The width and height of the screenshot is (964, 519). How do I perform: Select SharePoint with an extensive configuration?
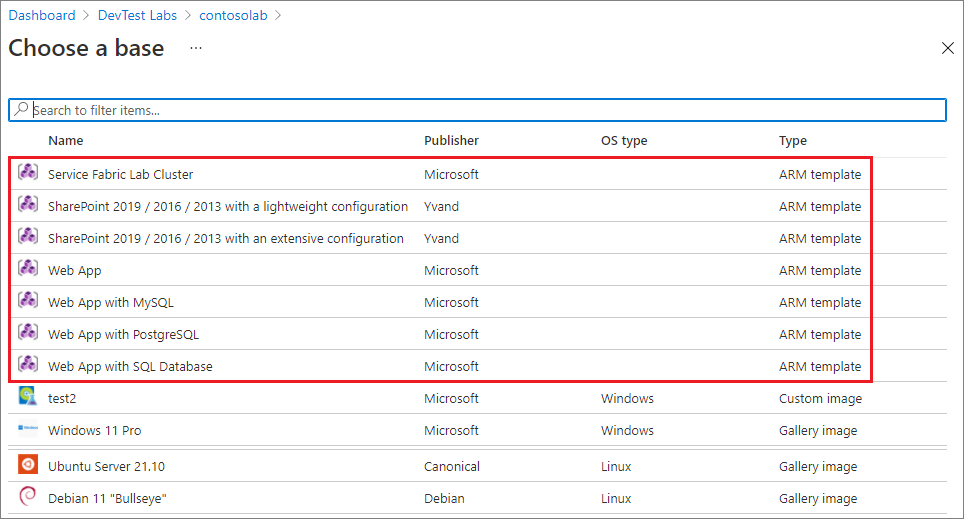click(x=226, y=239)
